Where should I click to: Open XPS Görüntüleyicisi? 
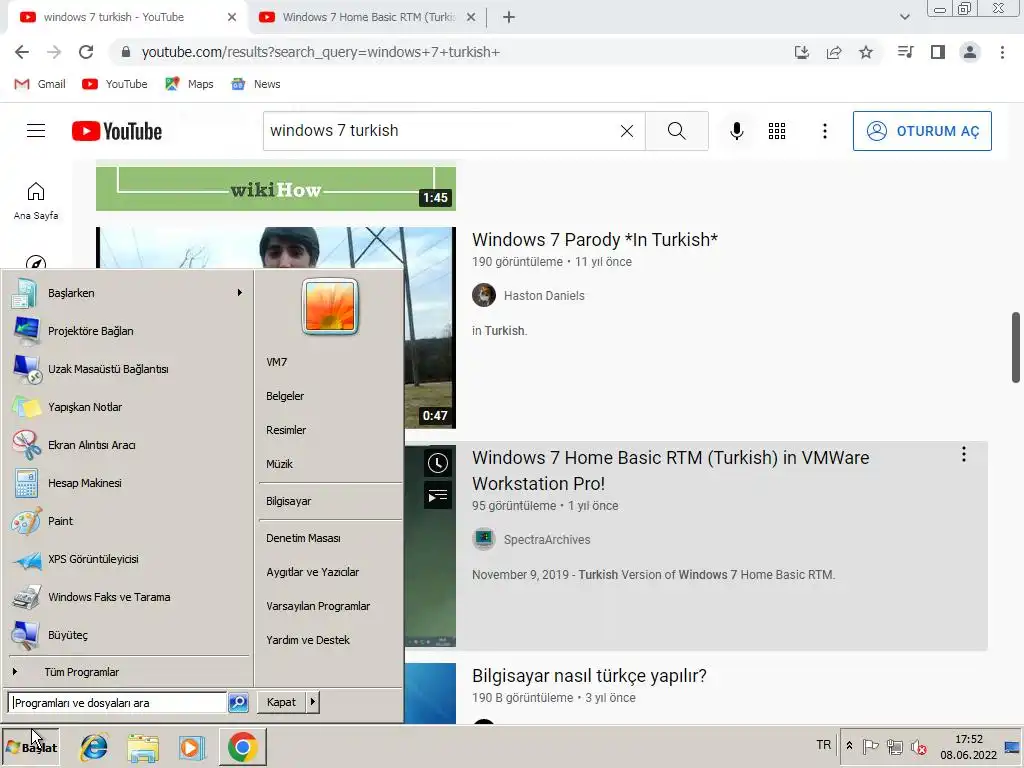pyautogui.click(x=129, y=559)
